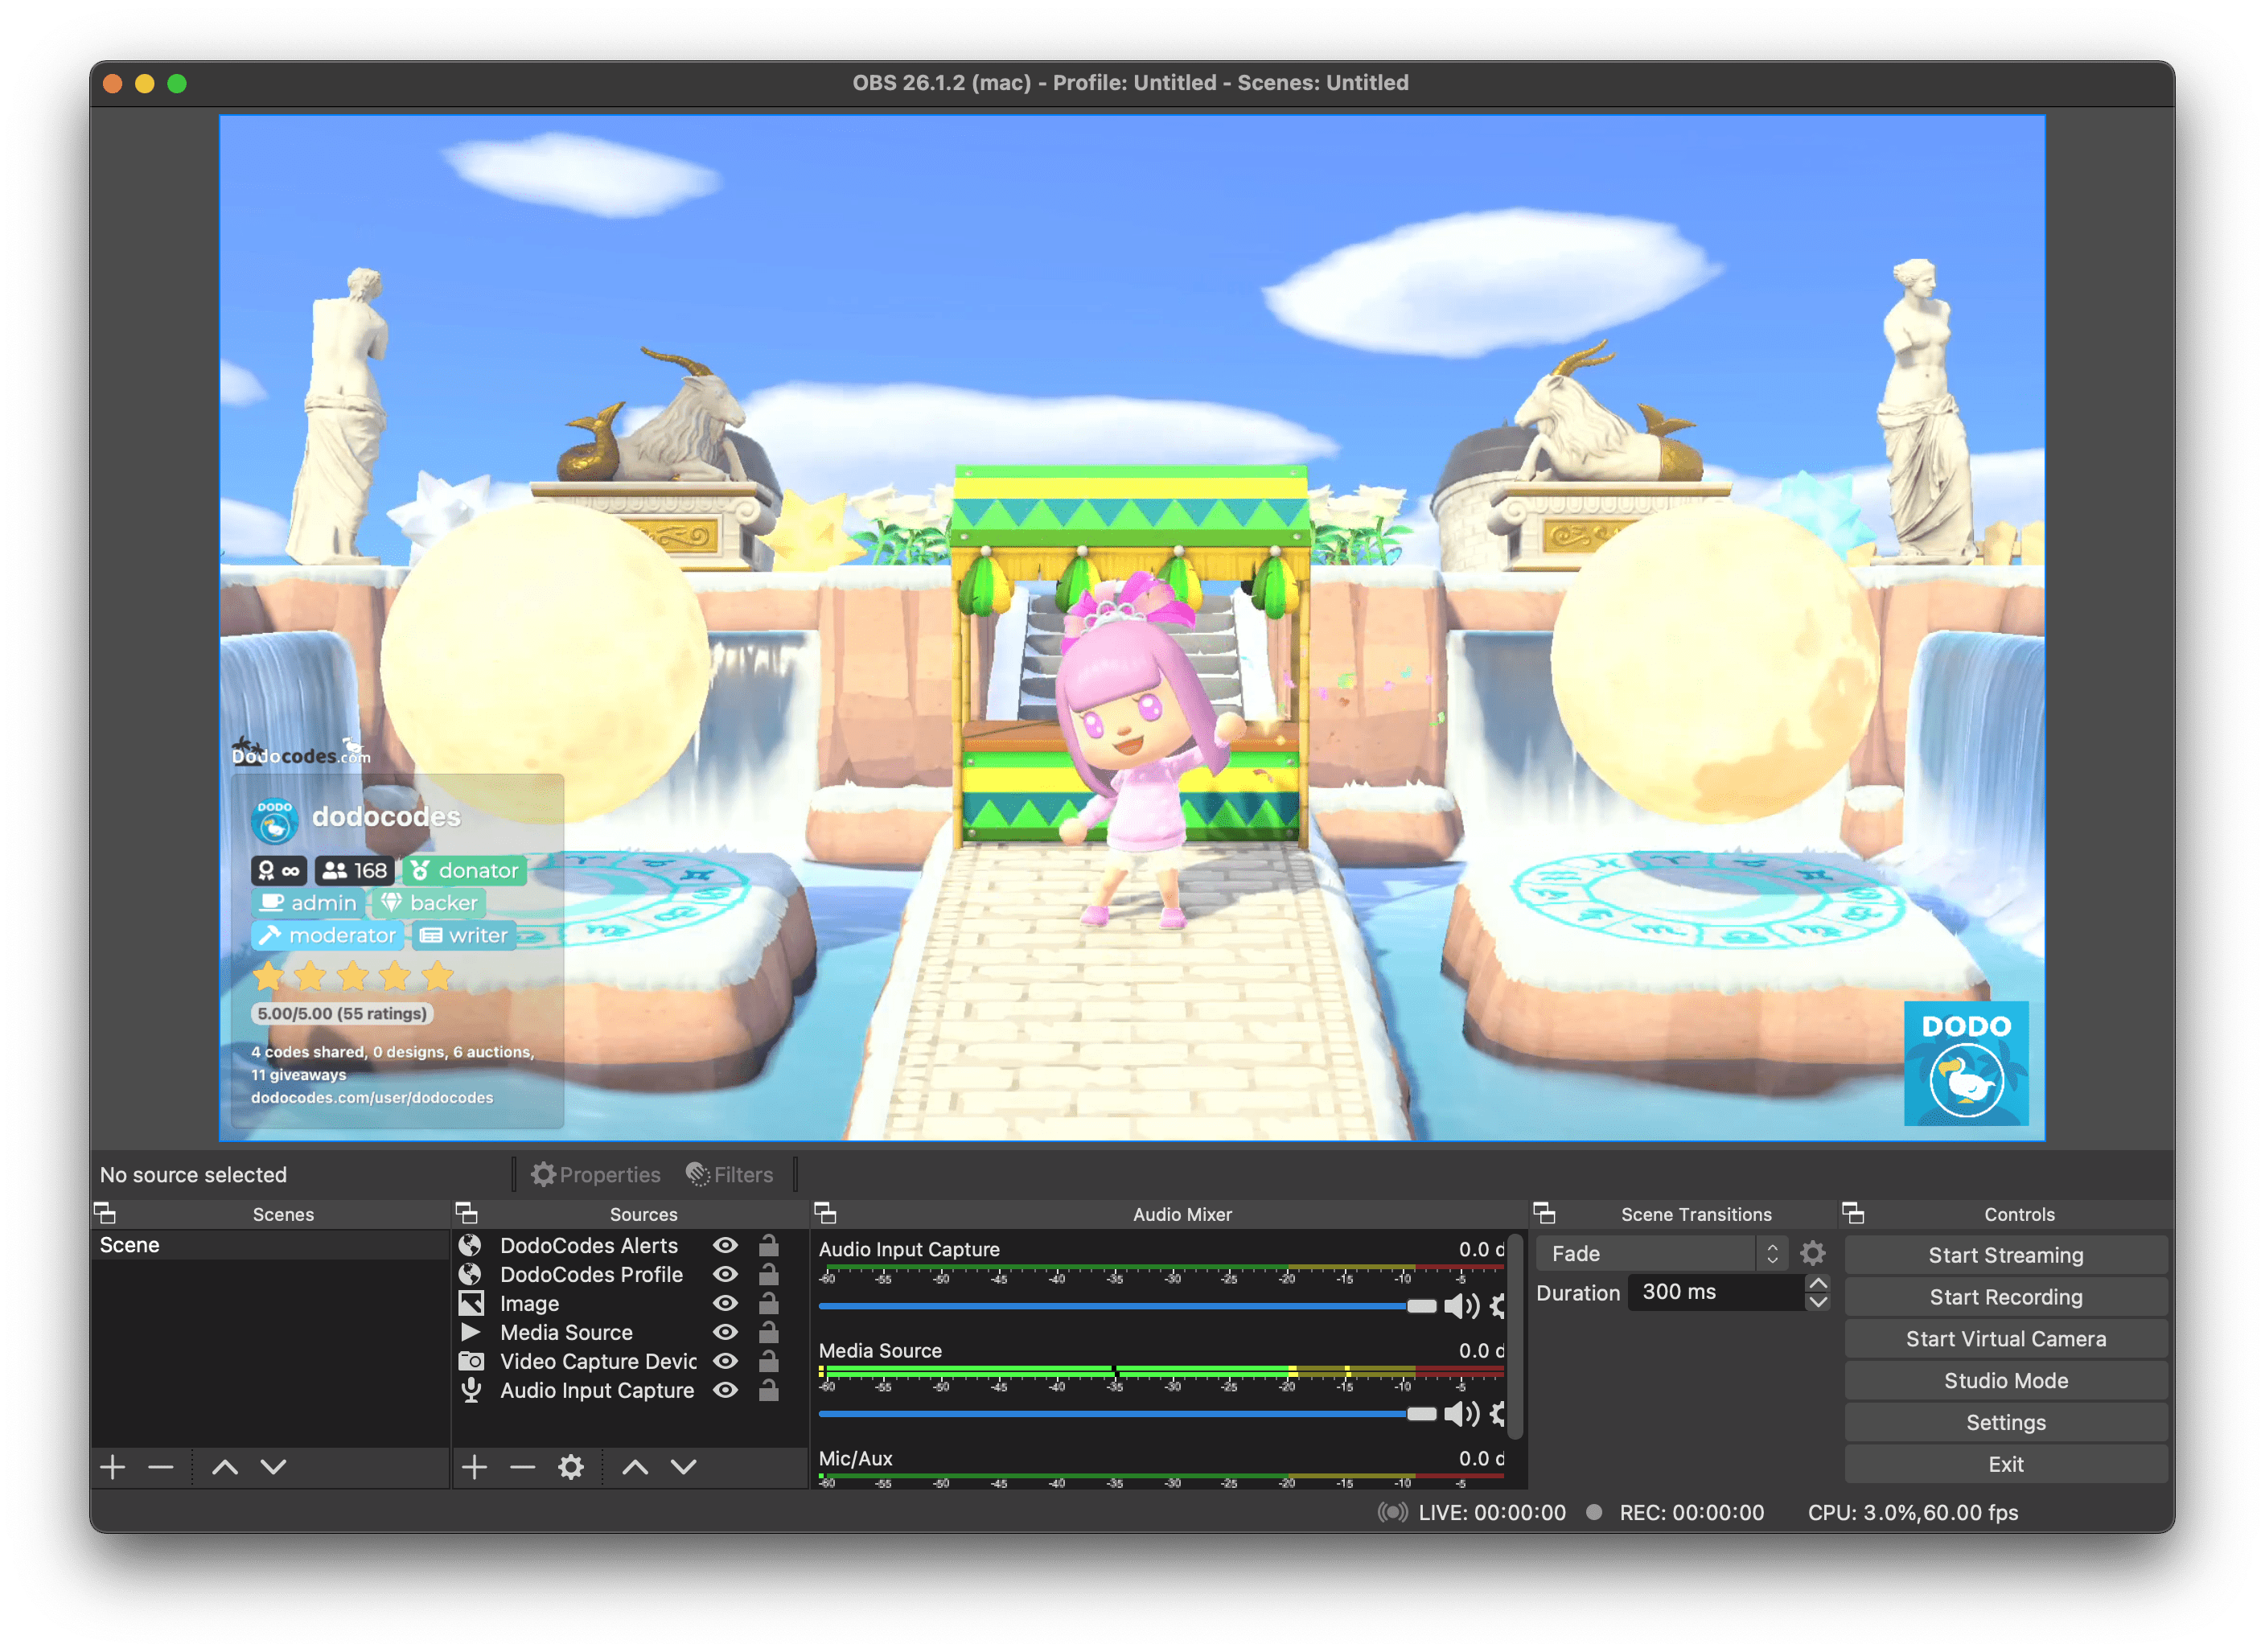This screenshot has width=2265, height=1652.
Task: Click add scene plus icon
Action: pos(113,1467)
